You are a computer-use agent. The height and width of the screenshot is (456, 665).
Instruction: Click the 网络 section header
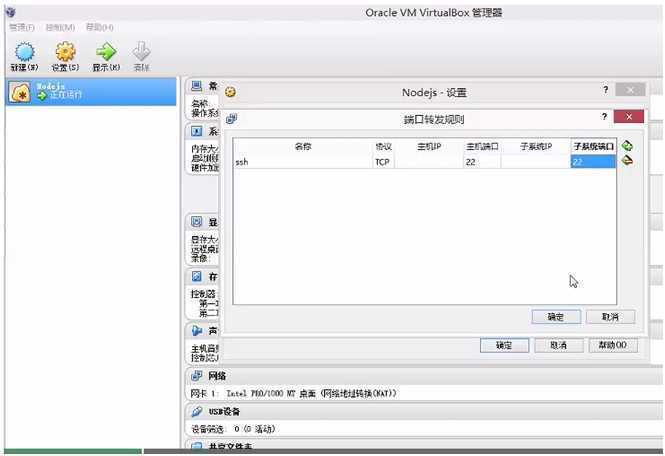[424, 375]
